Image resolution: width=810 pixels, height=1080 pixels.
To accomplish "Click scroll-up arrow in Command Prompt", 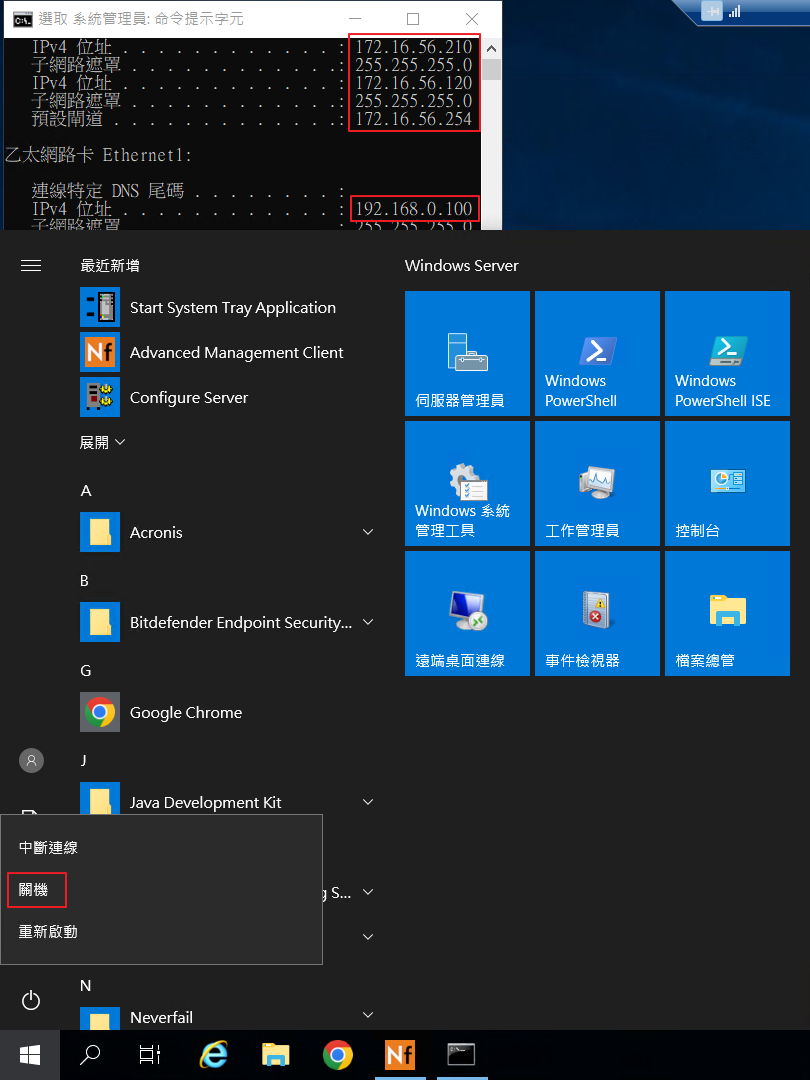I will tap(491, 49).
